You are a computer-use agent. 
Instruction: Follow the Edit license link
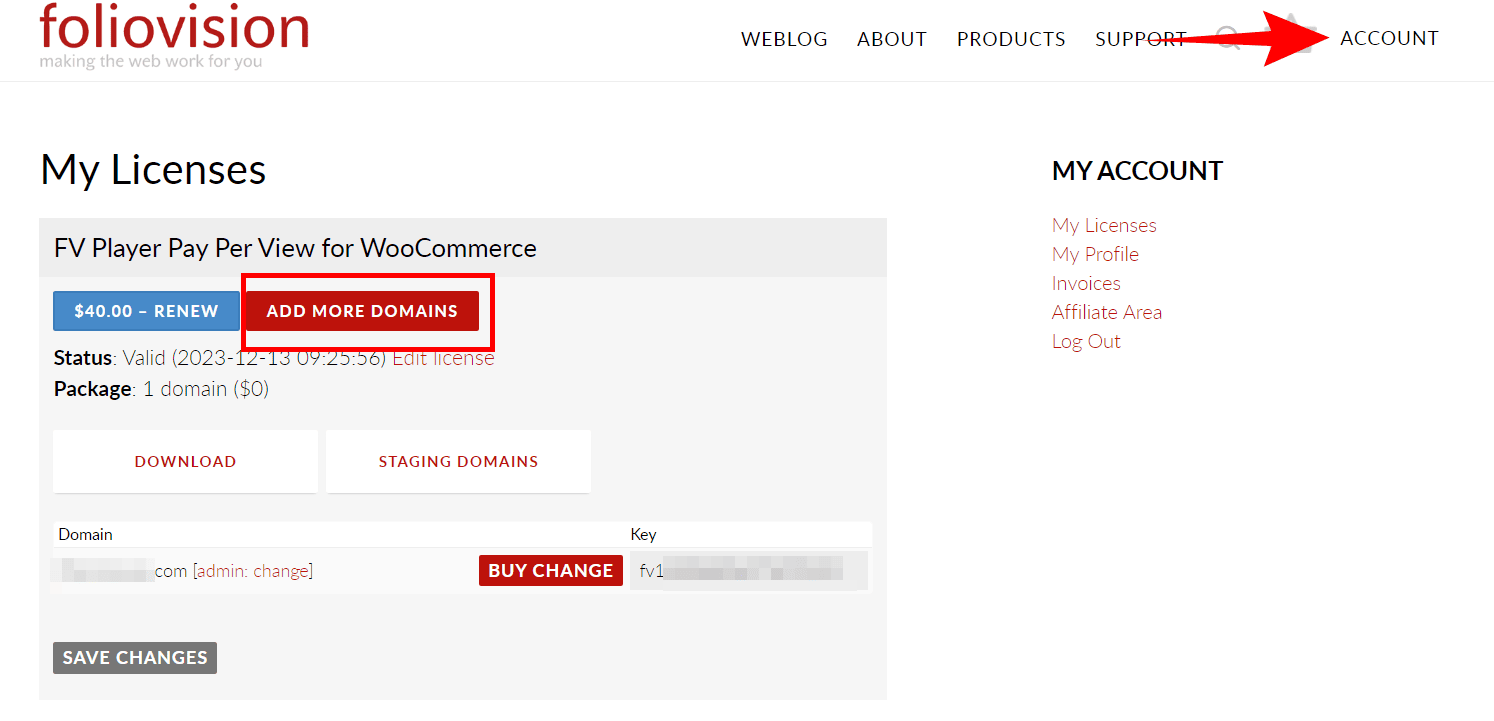point(443,358)
